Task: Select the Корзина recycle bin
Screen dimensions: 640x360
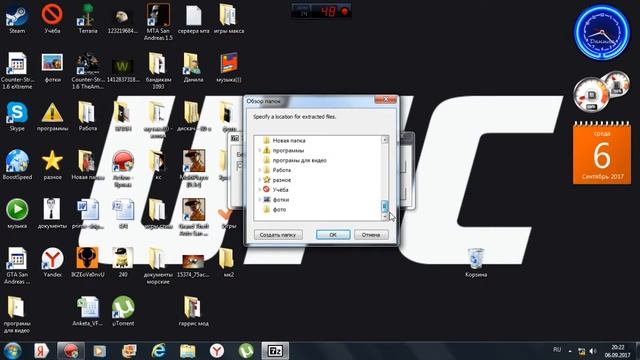Action: [x=476, y=263]
